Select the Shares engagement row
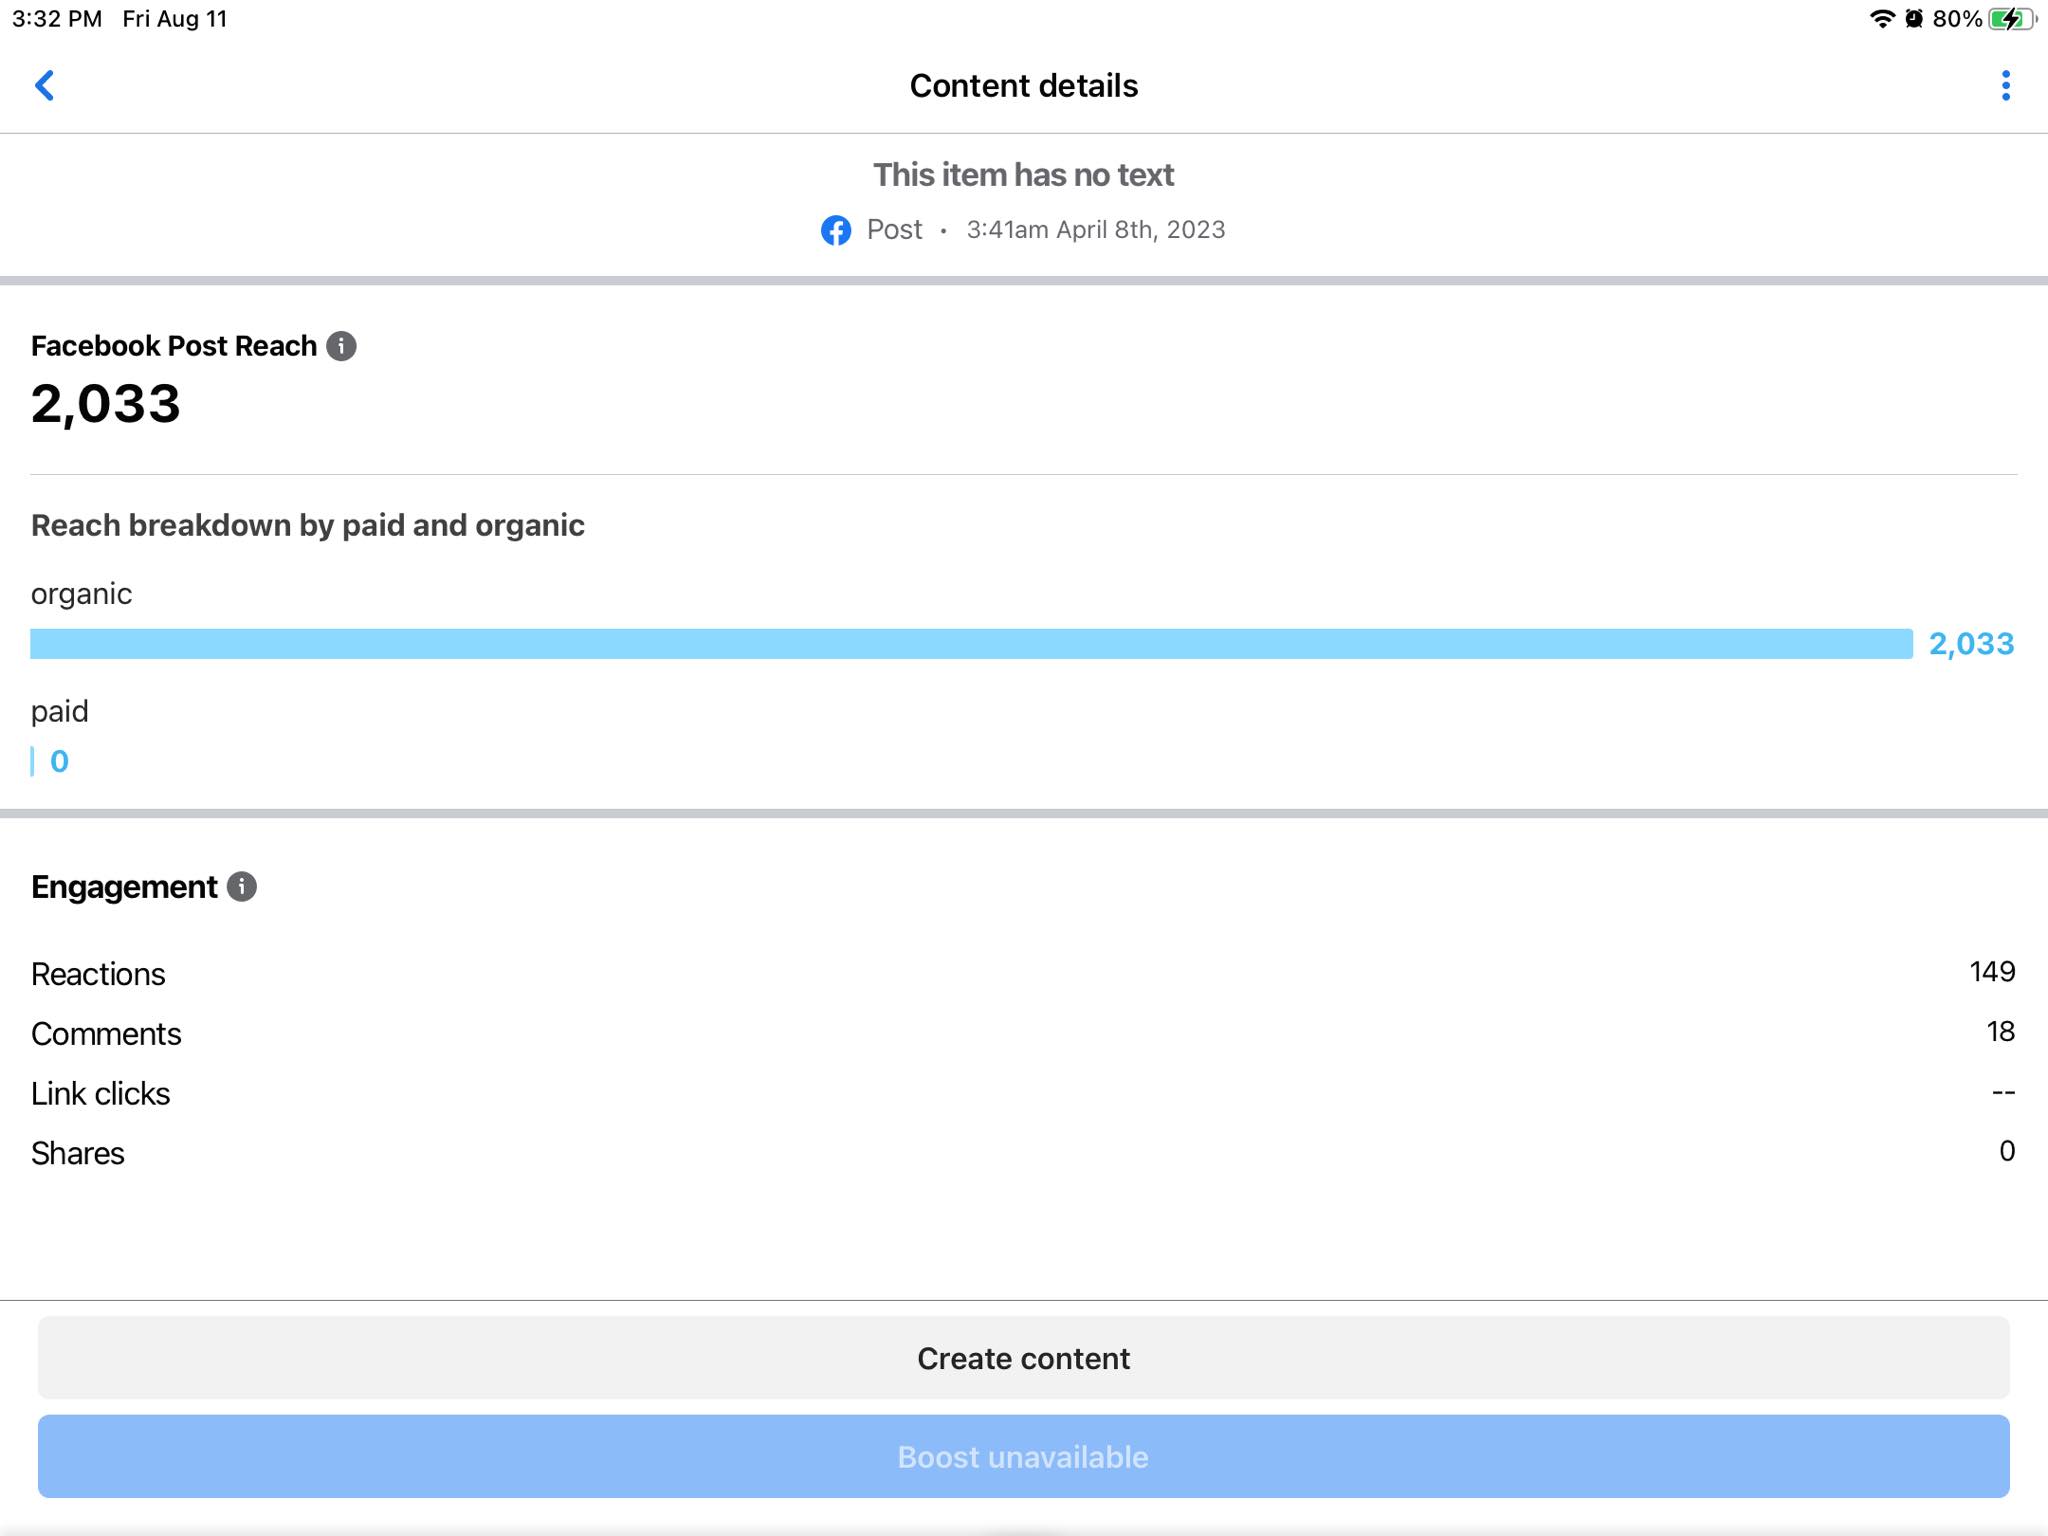This screenshot has width=2048, height=1536. [1022, 1153]
